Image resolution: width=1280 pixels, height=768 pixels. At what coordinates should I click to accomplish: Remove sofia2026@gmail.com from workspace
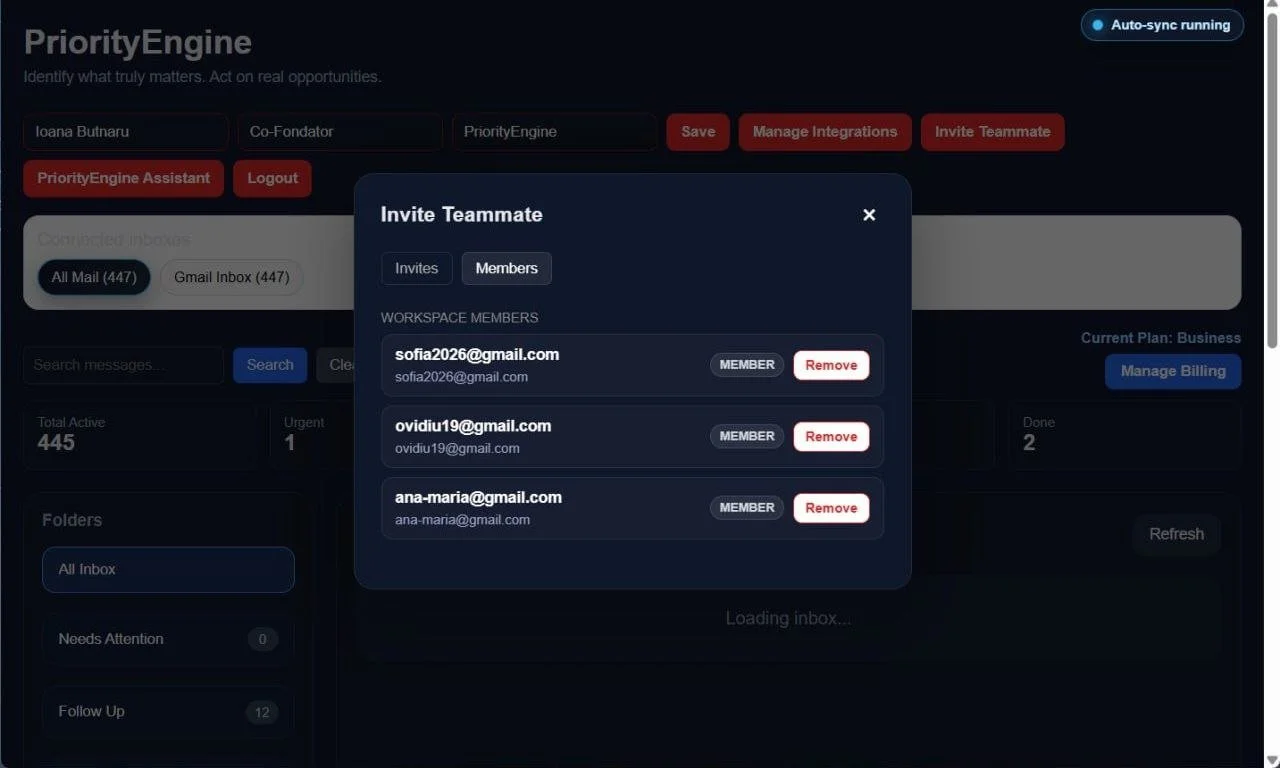[831, 365]
